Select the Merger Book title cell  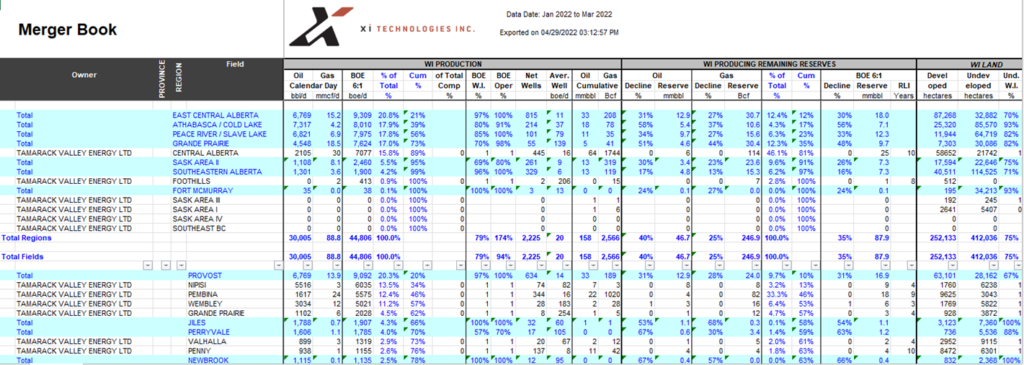click(x=67, y=30)
